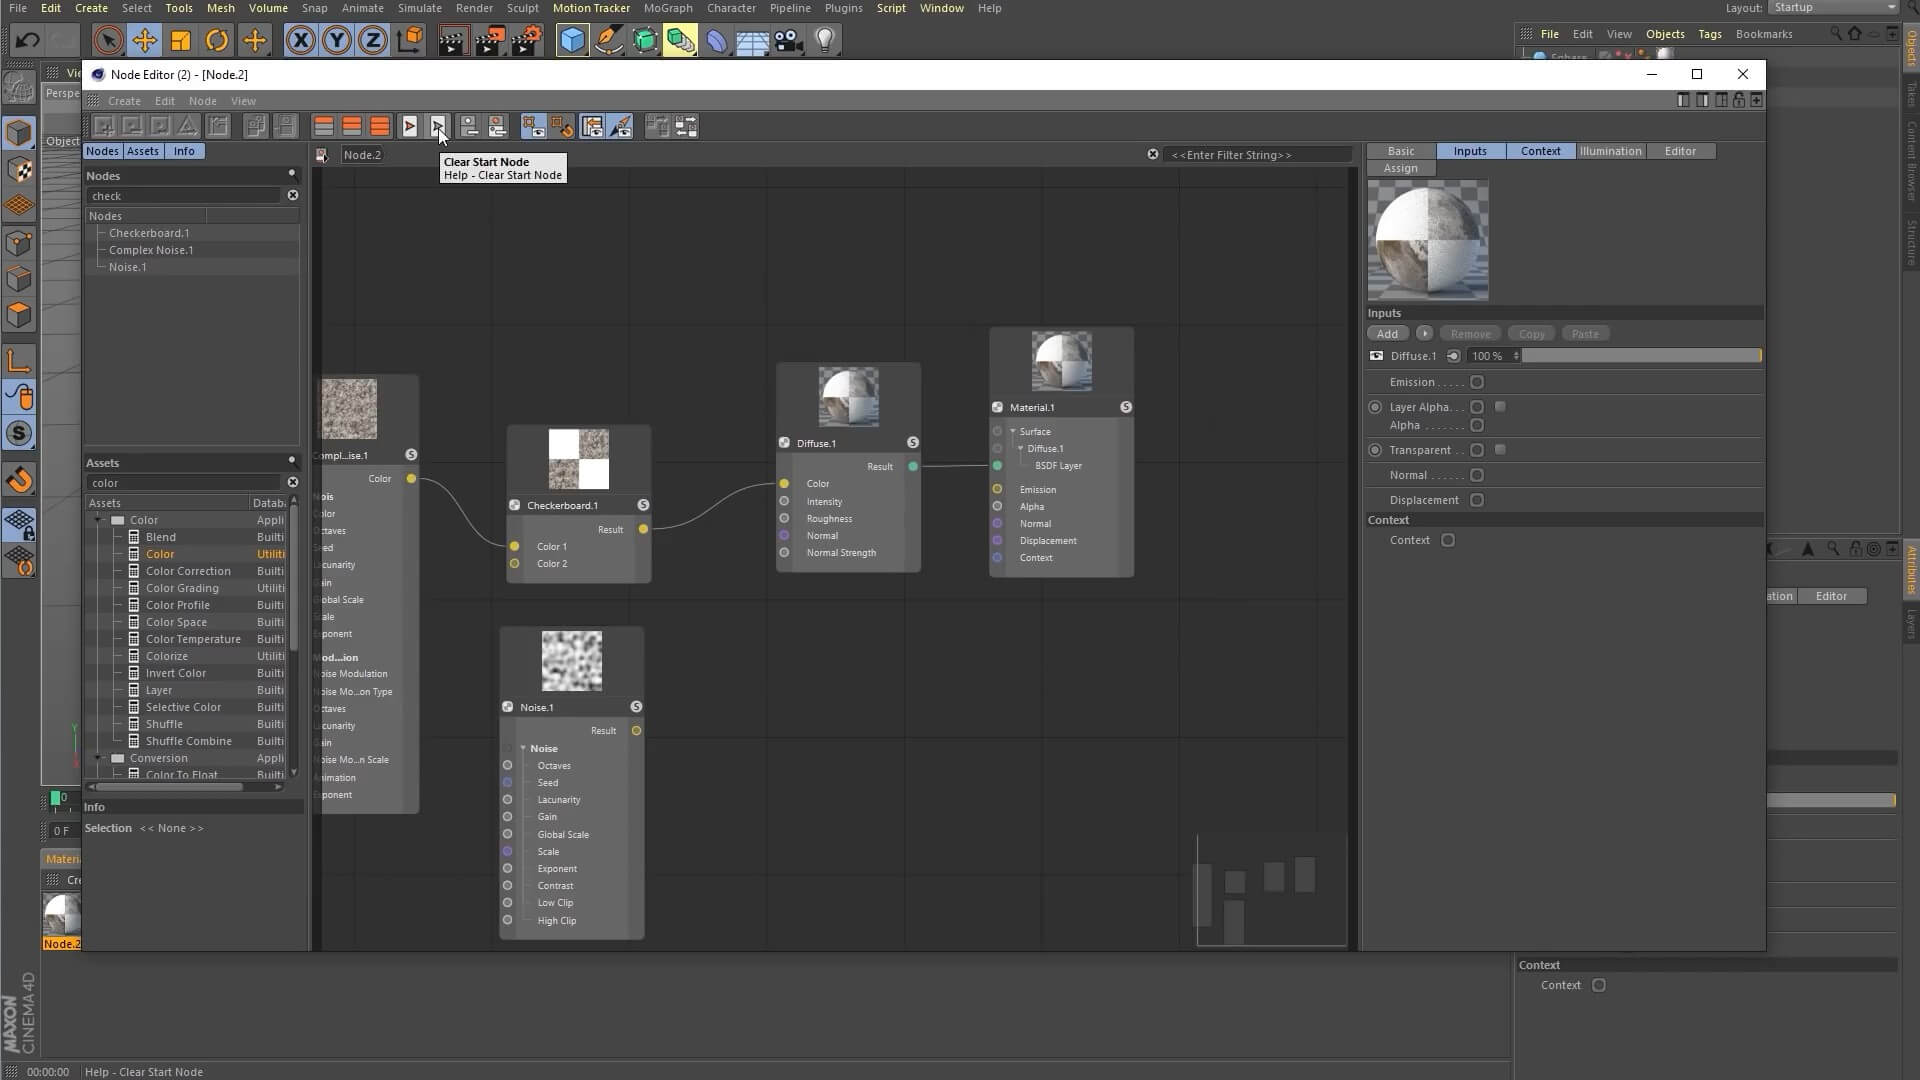Open the Layout Startup dropdown

pos(1834,8)
